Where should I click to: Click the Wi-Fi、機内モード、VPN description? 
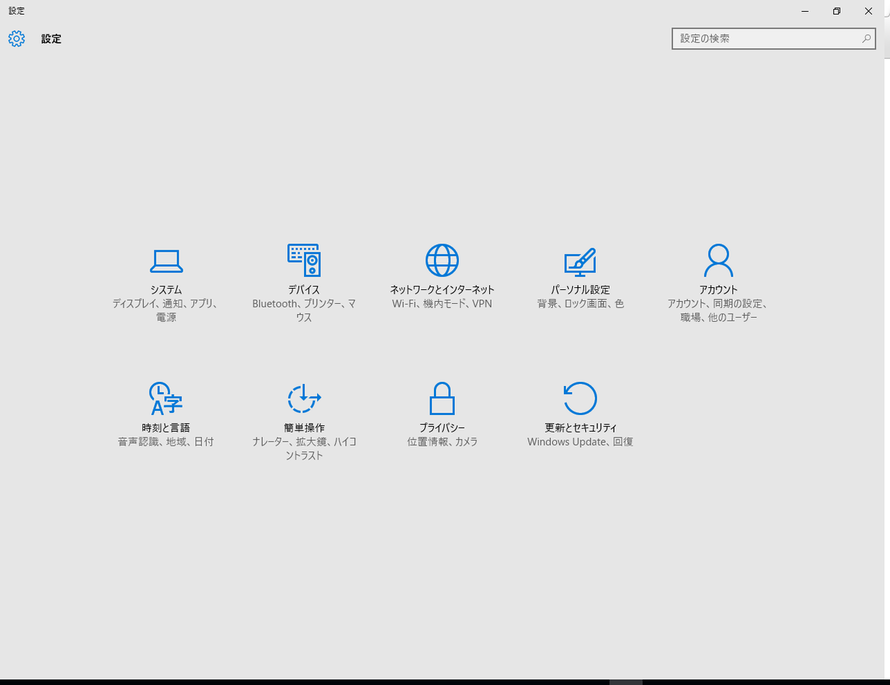pyautogui.click(x=442, y=304)
